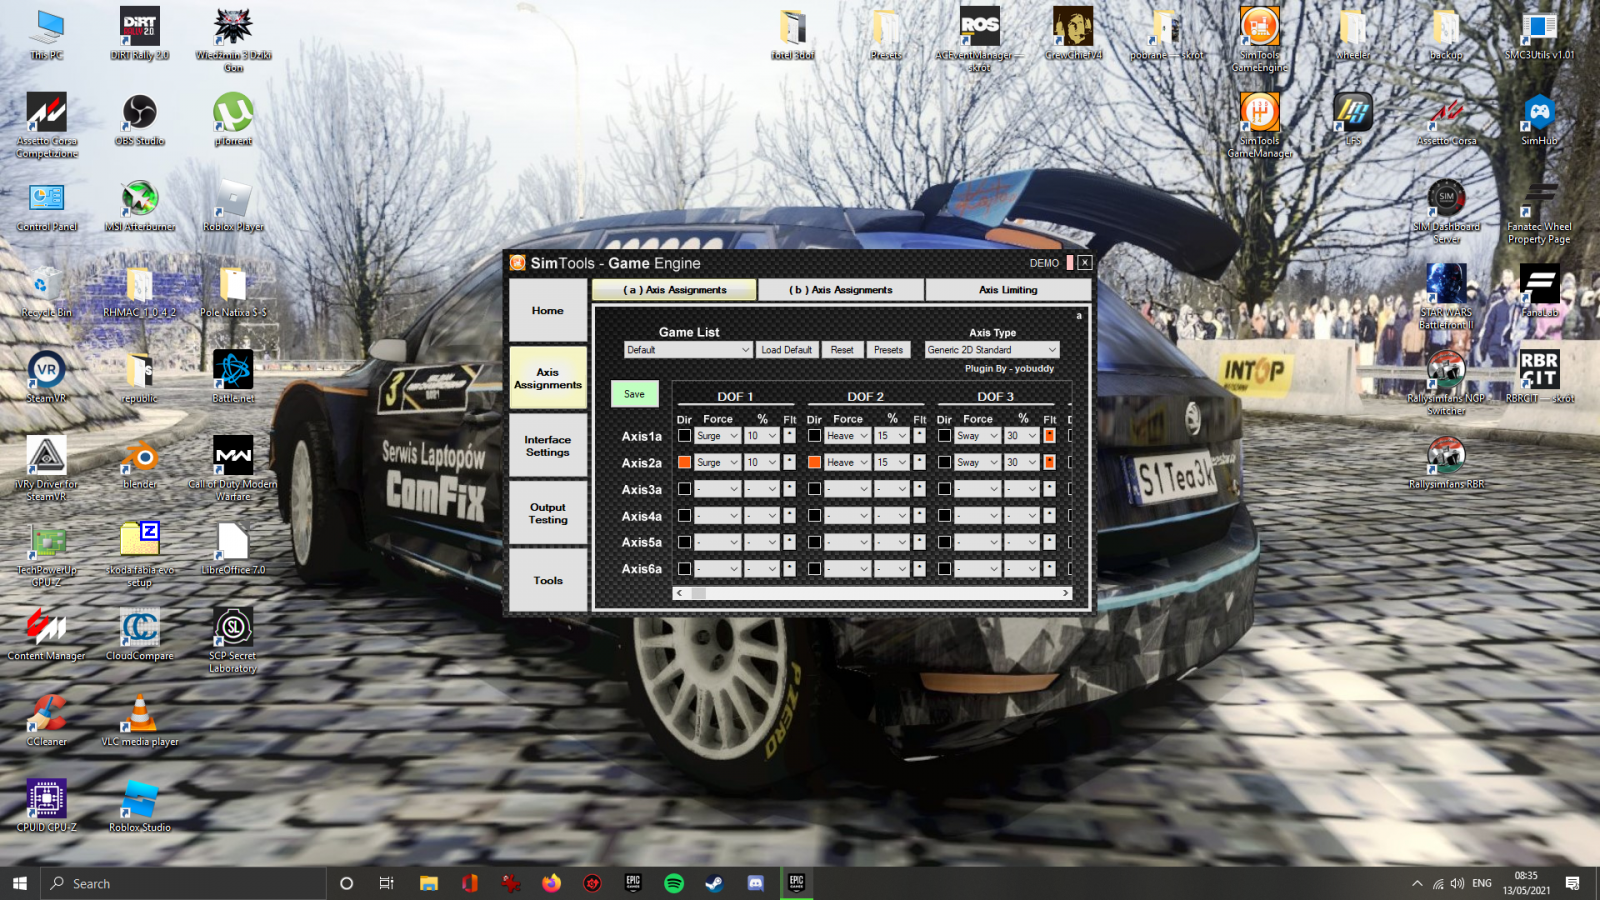
Task: Open VLC media player desktop icon
Action: pos(140,721)
